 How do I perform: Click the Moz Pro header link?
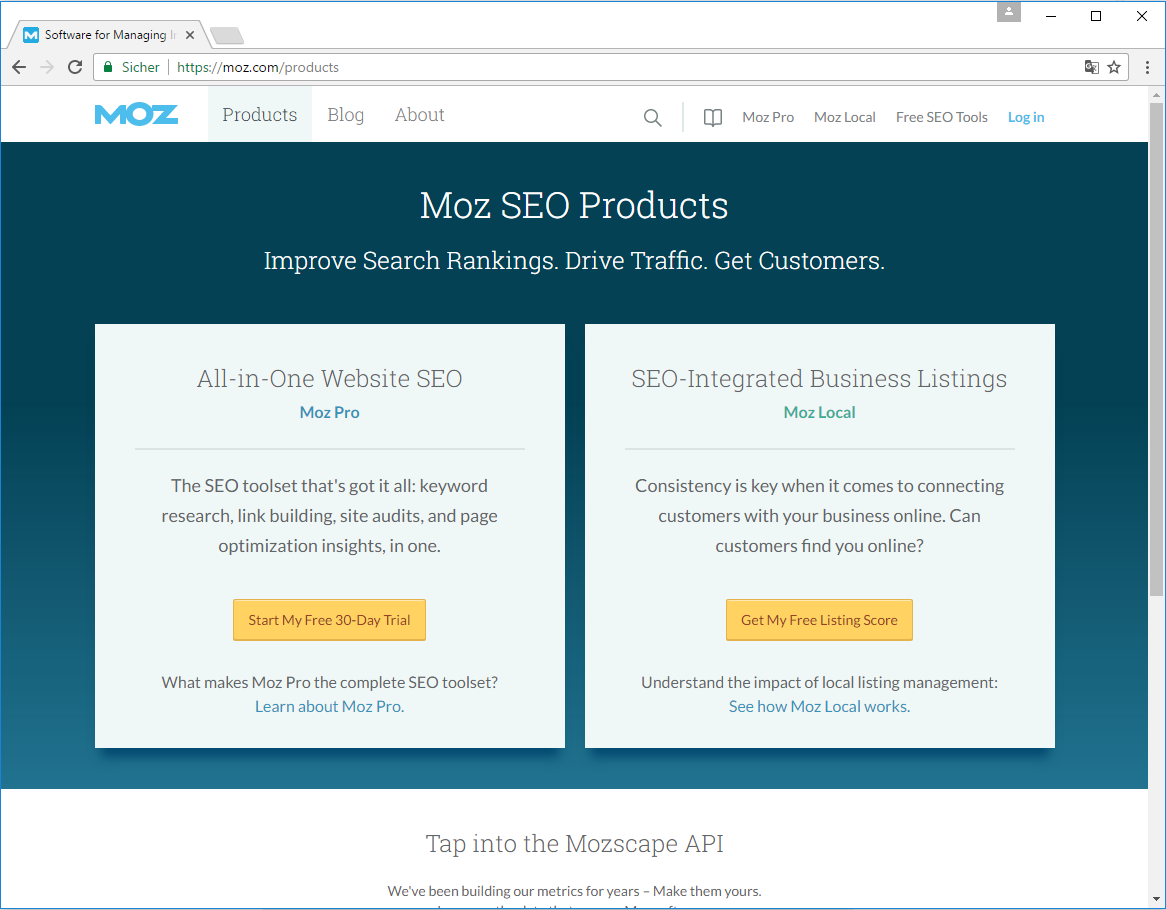(x=768, y=117)
